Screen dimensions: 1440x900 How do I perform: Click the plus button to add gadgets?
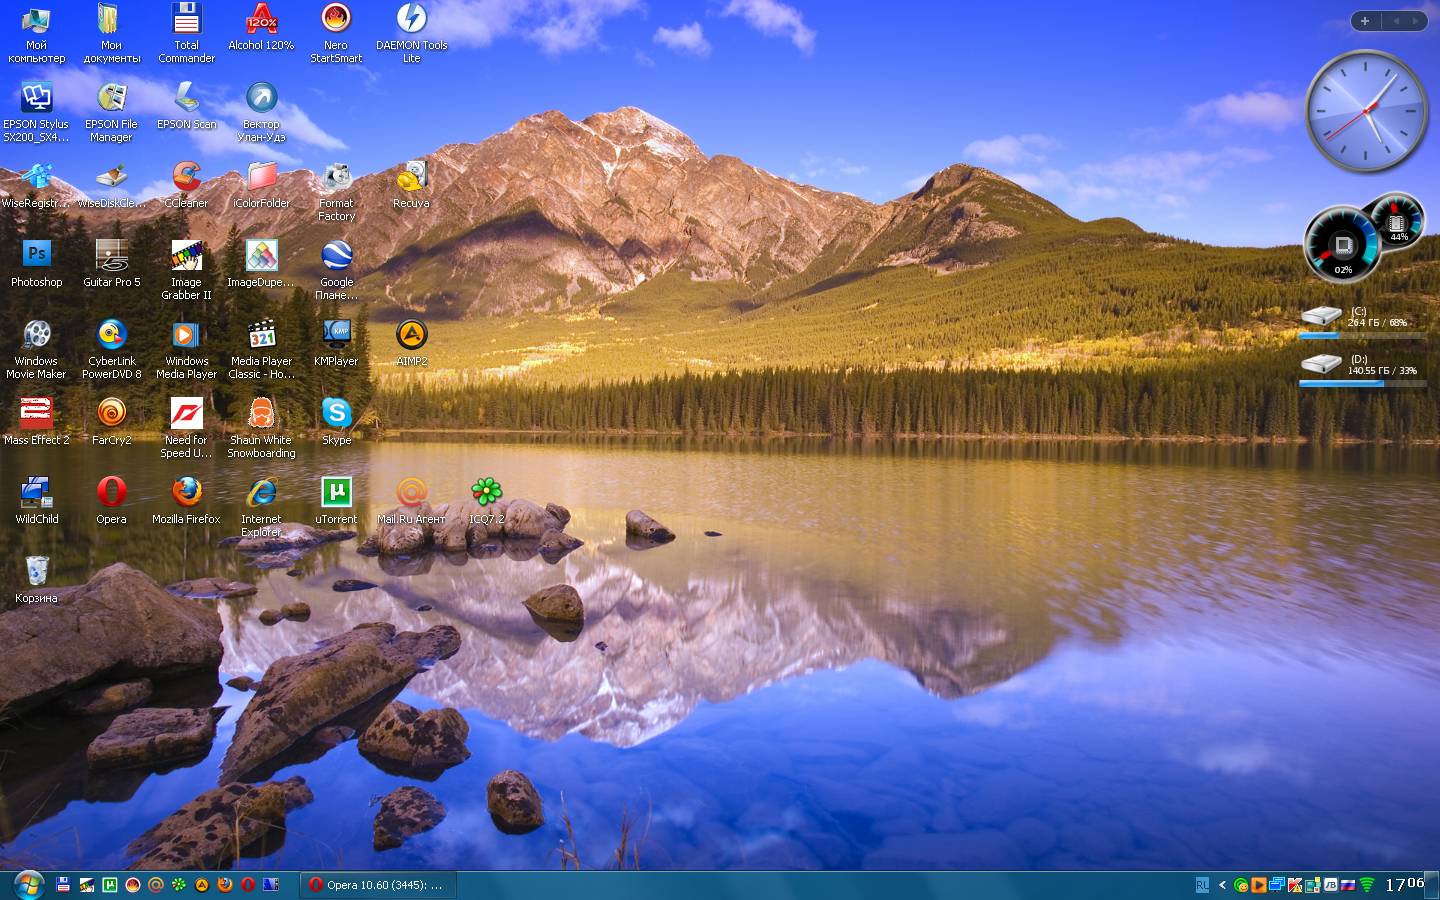point(1365,21)
